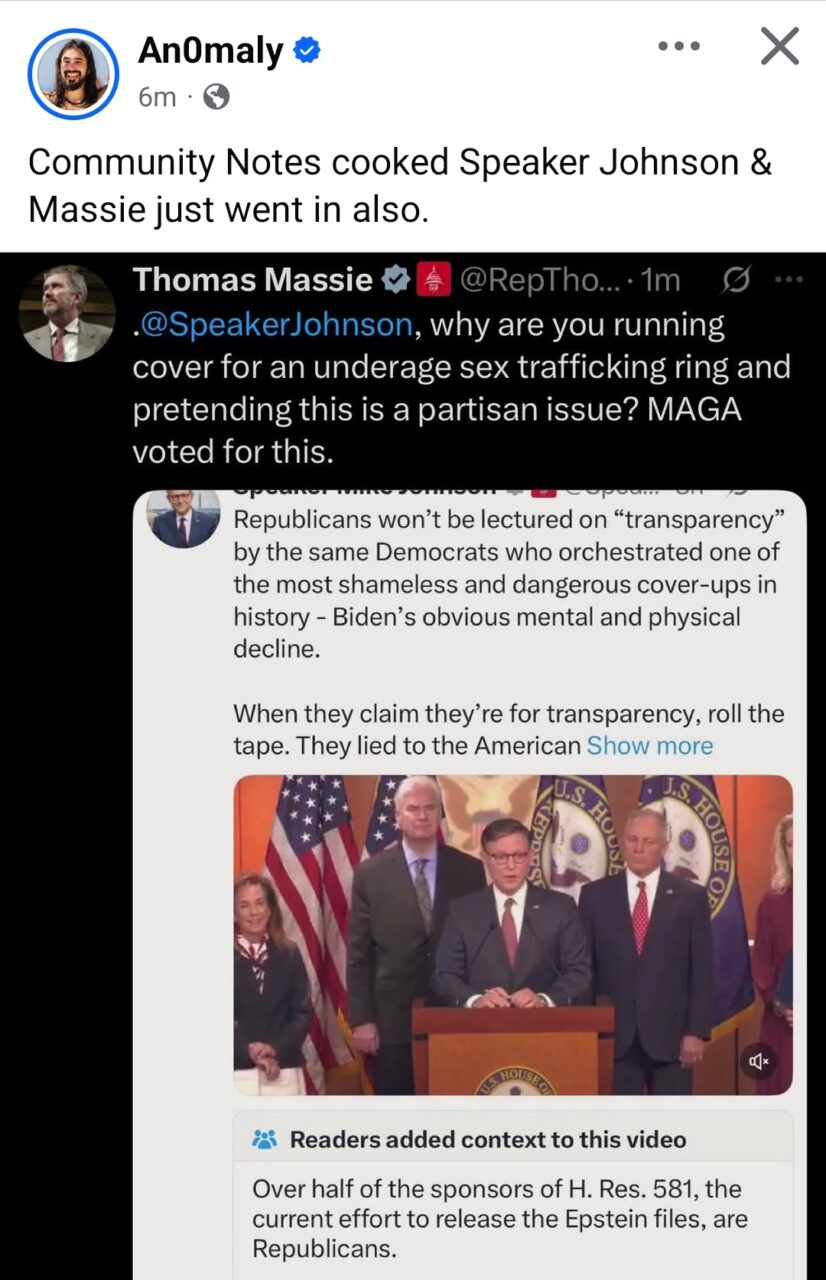
Task: Click the globe public audience icon
Action: tap(216, 96)
